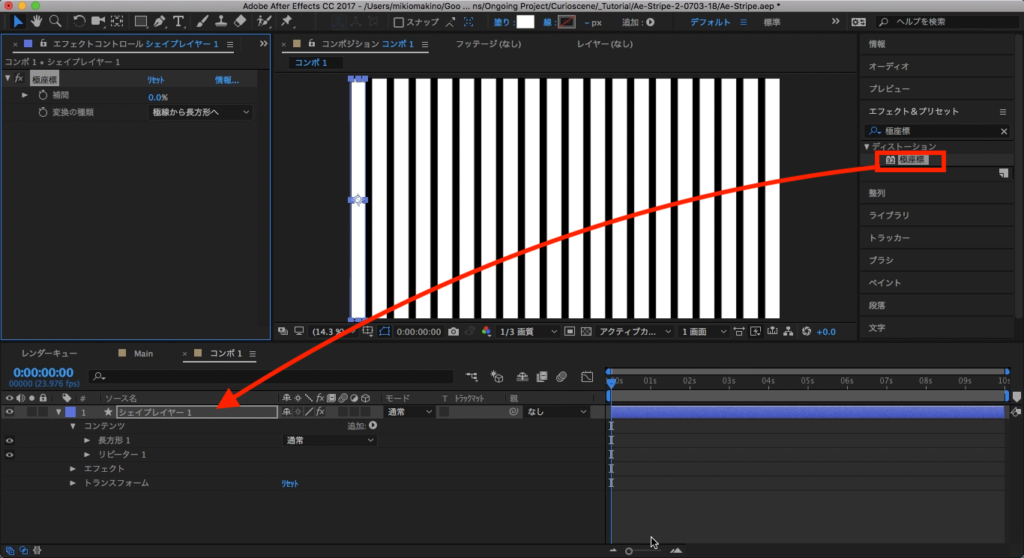Screen dimensions: 1024x558
Task: Click リセット in the effect controls panel
Action: 156,80
